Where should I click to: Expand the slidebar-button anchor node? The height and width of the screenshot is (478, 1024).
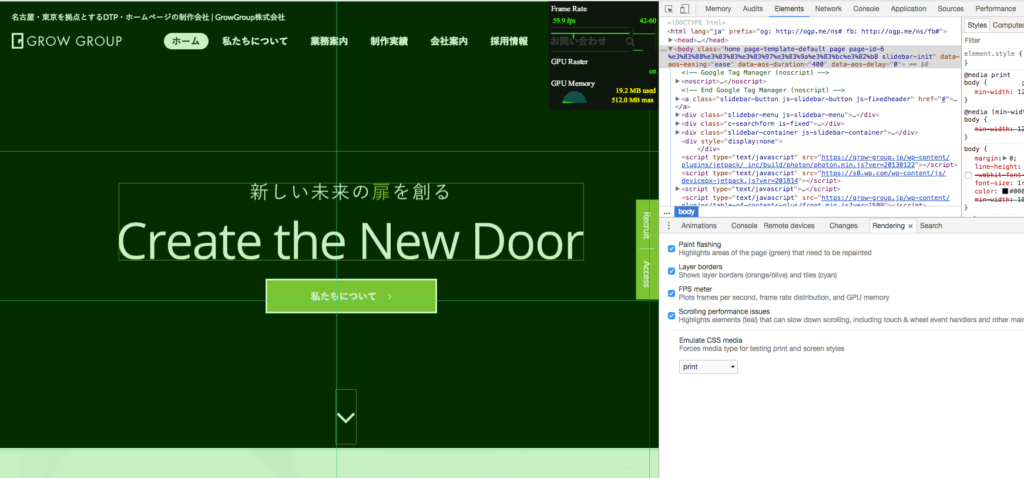pyautogui.click(x=678, y=99)
